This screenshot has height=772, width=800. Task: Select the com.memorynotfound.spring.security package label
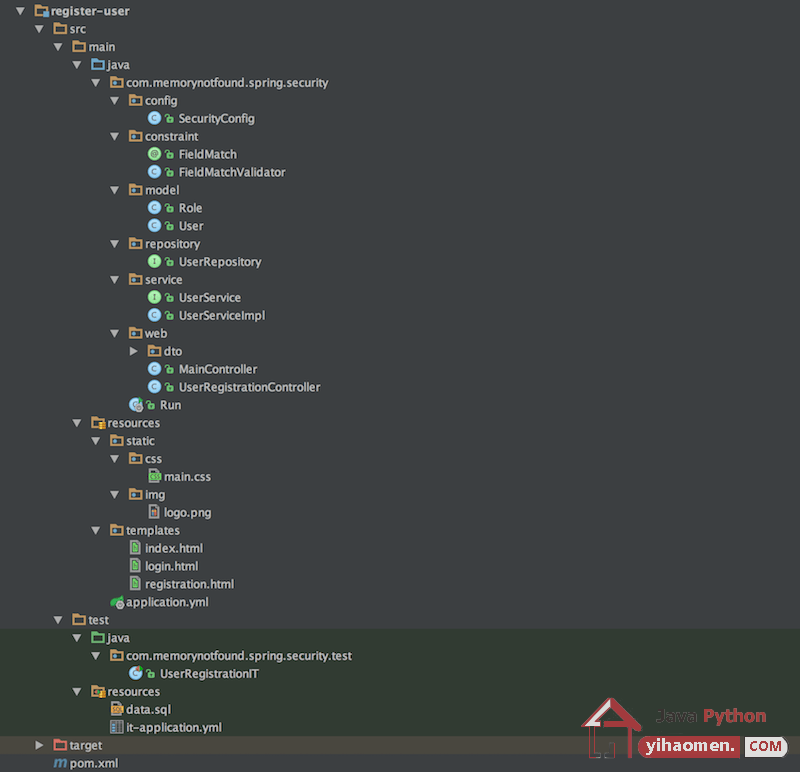click(x=227, y=83)
